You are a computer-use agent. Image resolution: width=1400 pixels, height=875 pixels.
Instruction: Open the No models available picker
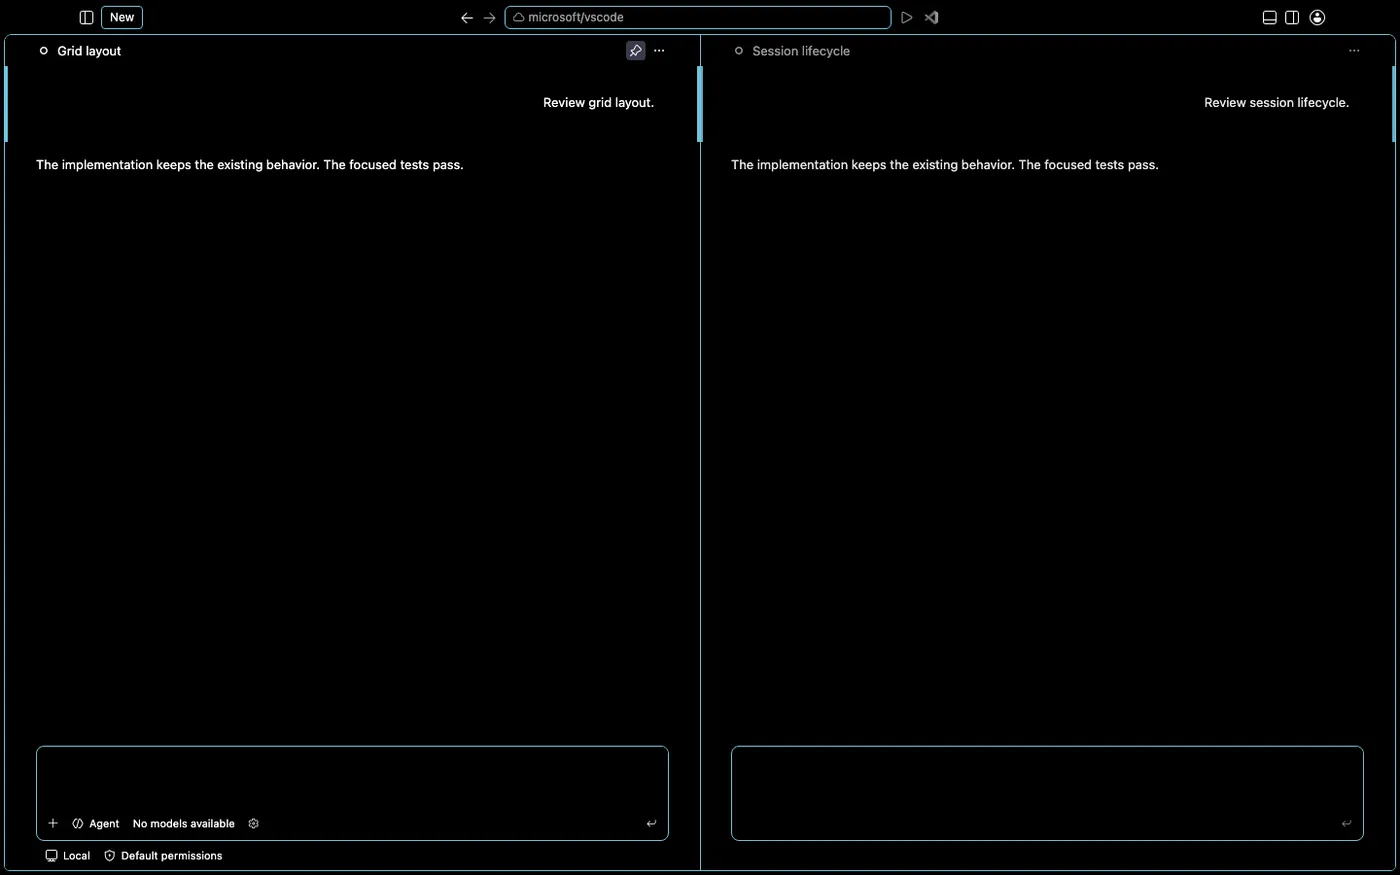coord(184,824)
